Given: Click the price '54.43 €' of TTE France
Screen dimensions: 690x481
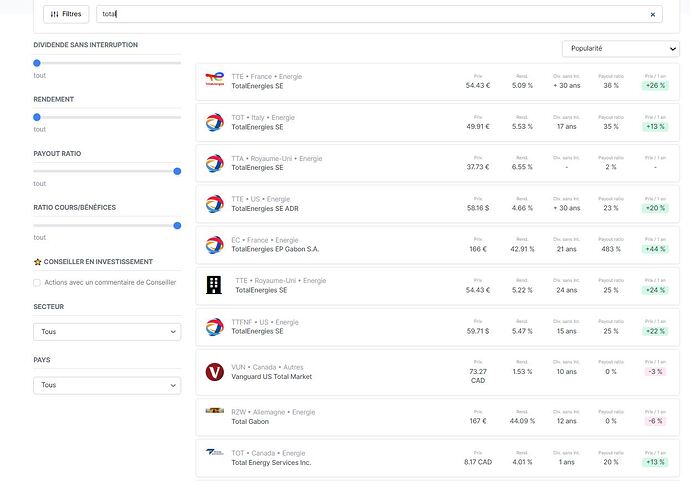Looking at the screenshot, I should click(x=478, y=86).
